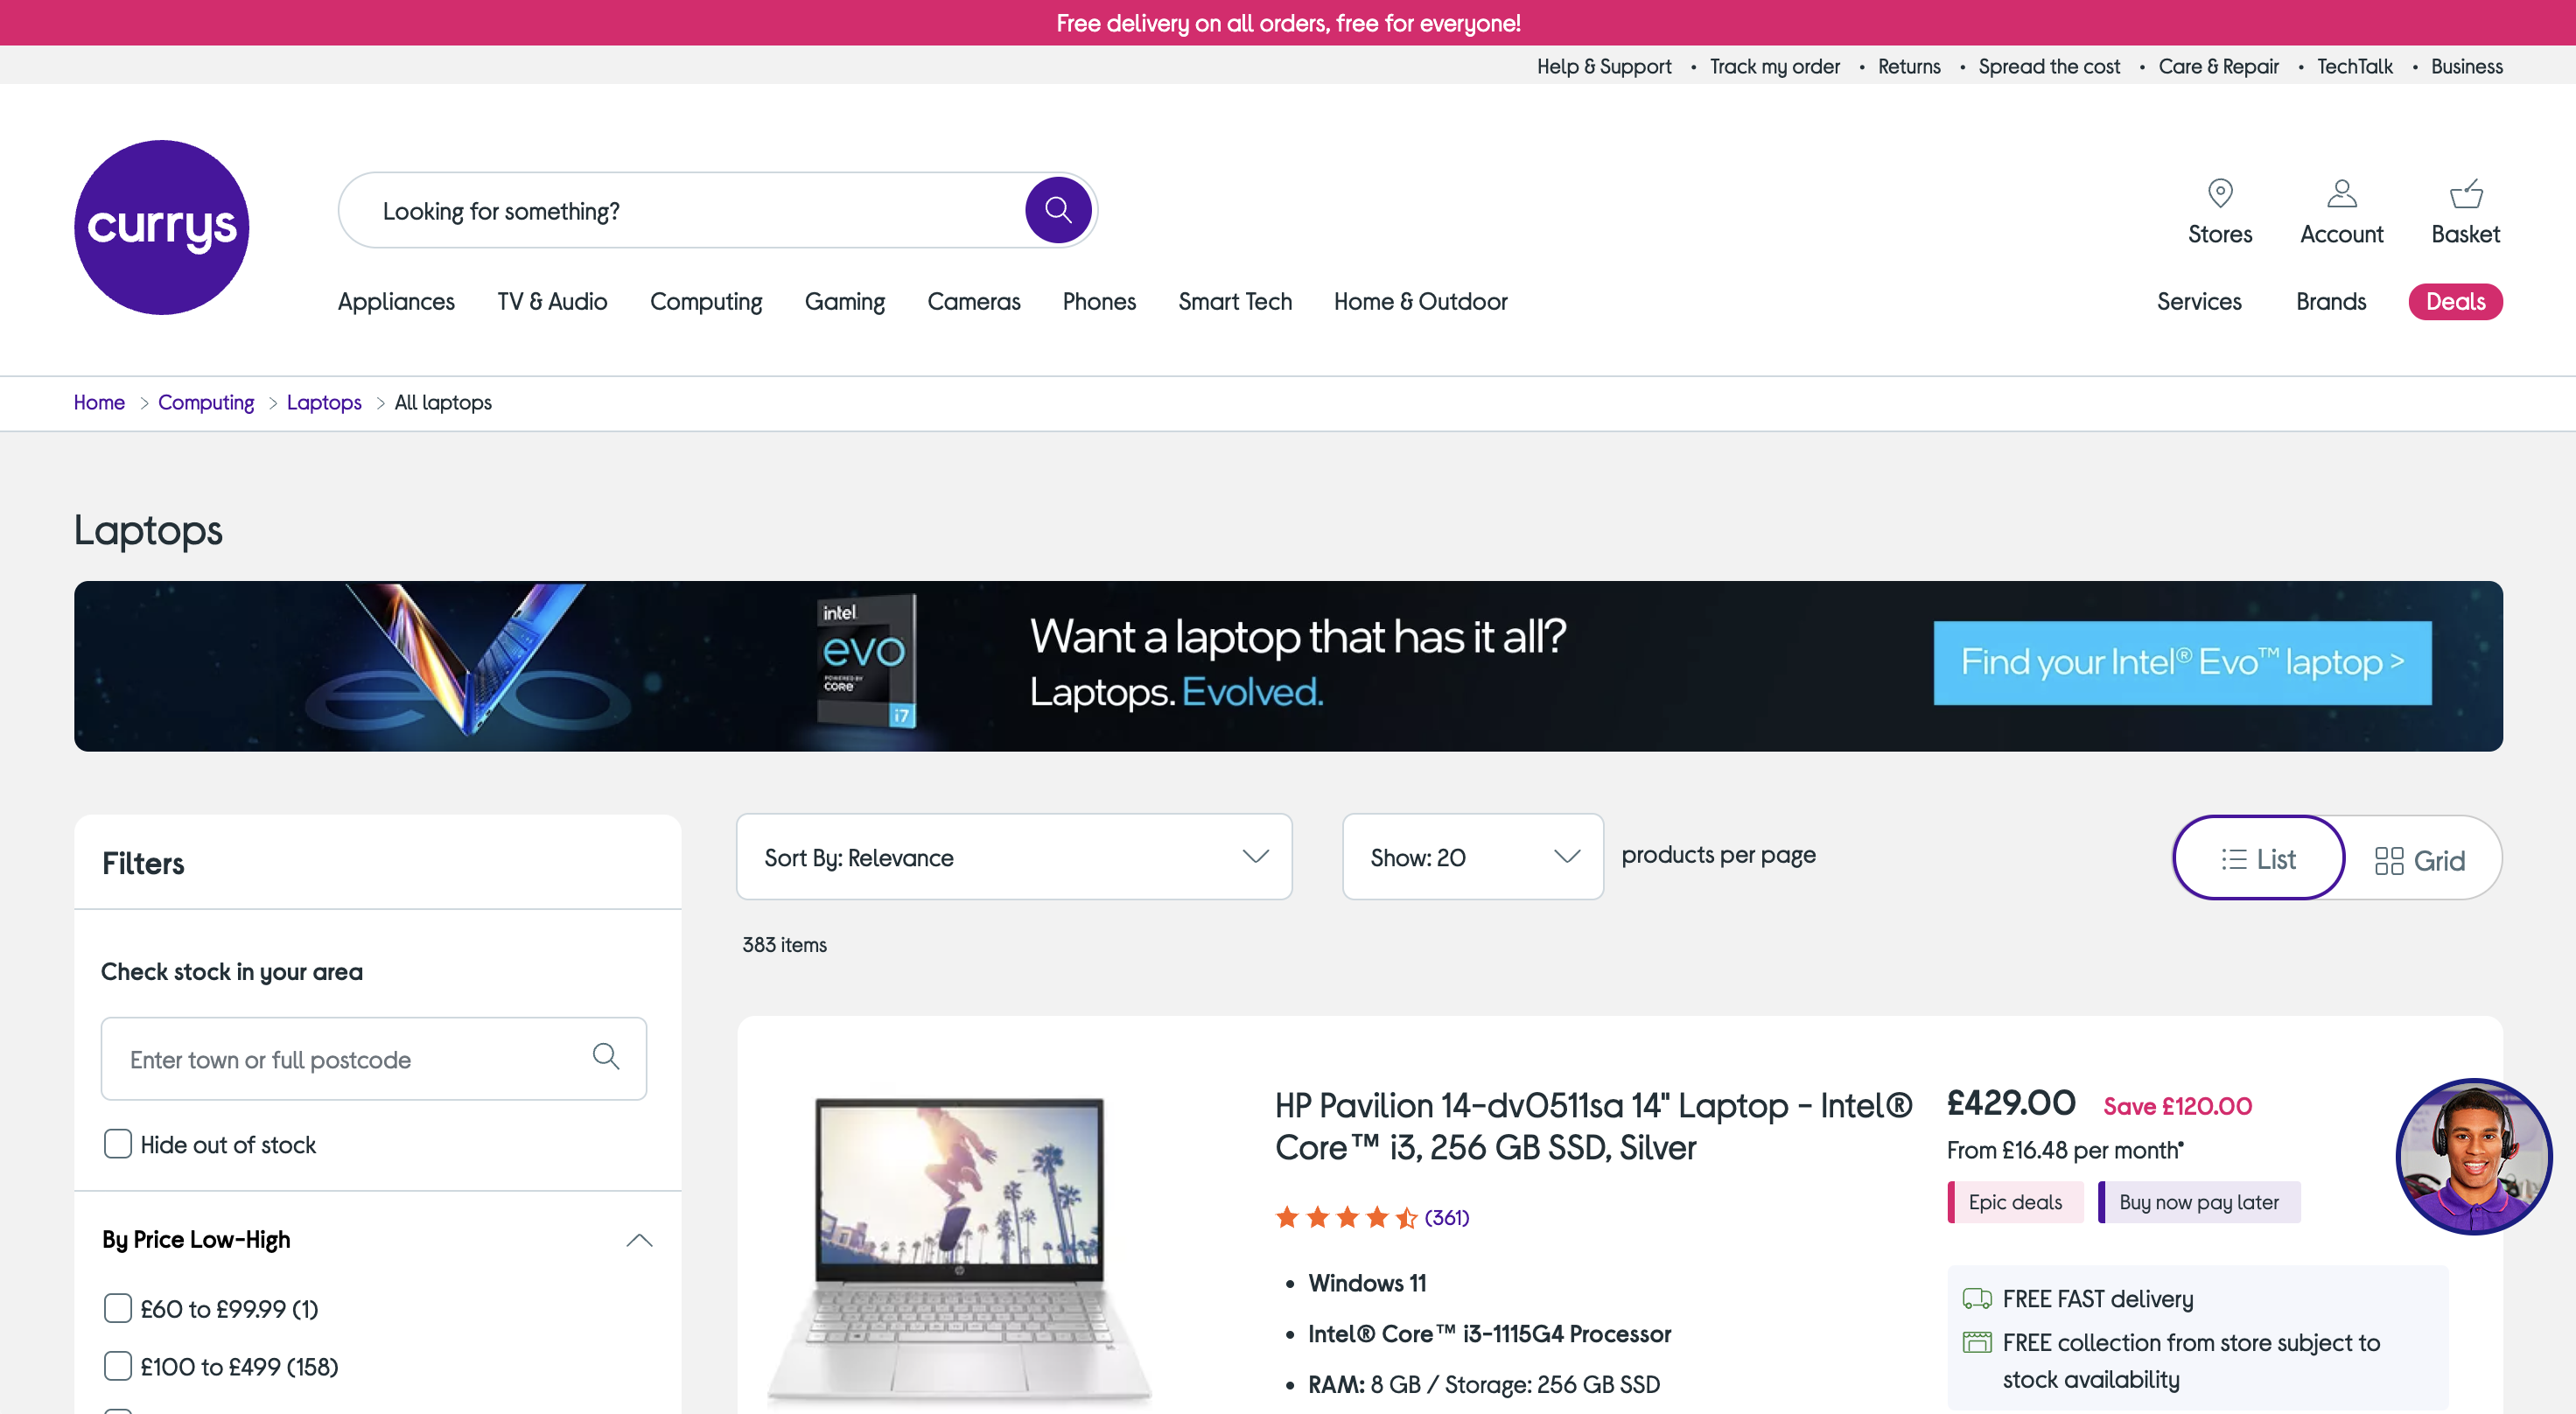Screen dimensions: 2576x1414
Task: Click the 'FREE FAST delivery' text
Action: (2098, 1299)
